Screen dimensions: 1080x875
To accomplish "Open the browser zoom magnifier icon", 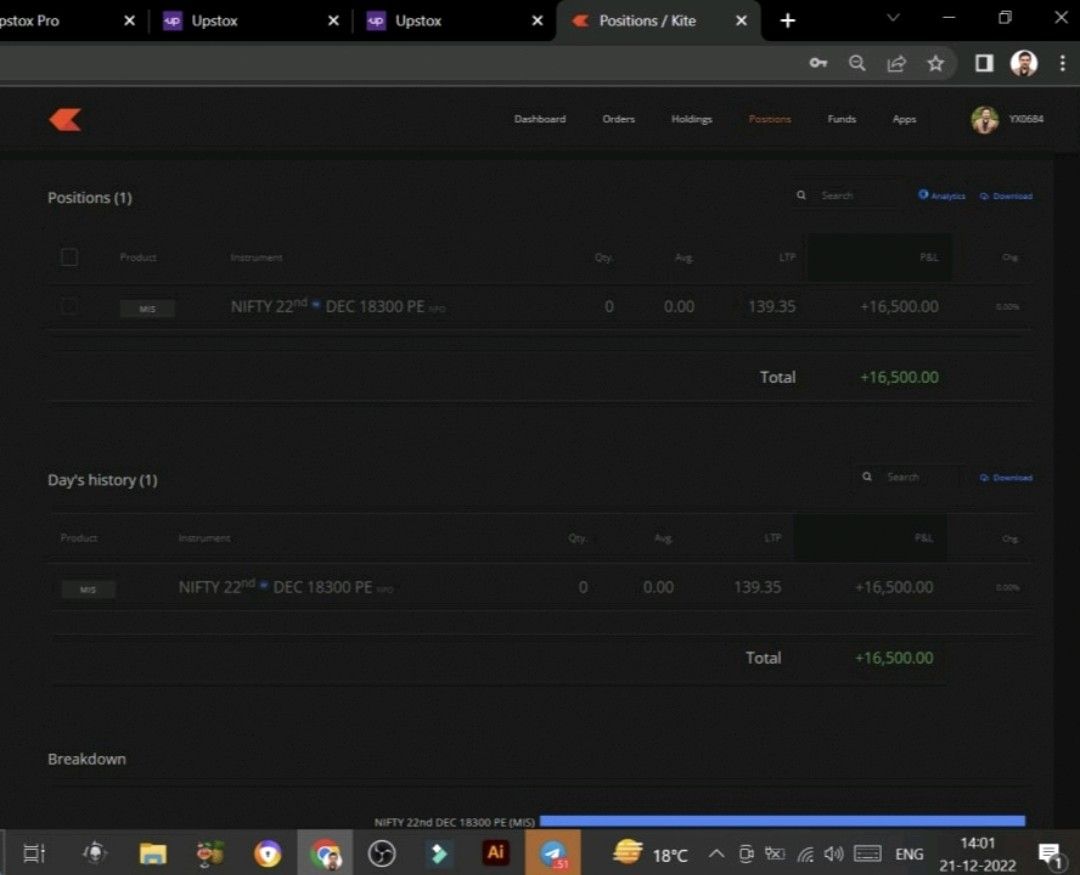I will (x=857, y=64).
